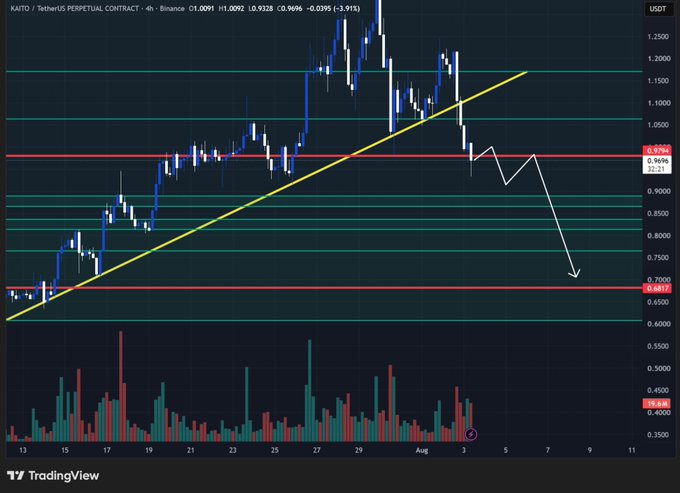Click the 0.9000 price axis label

point(658,191)
